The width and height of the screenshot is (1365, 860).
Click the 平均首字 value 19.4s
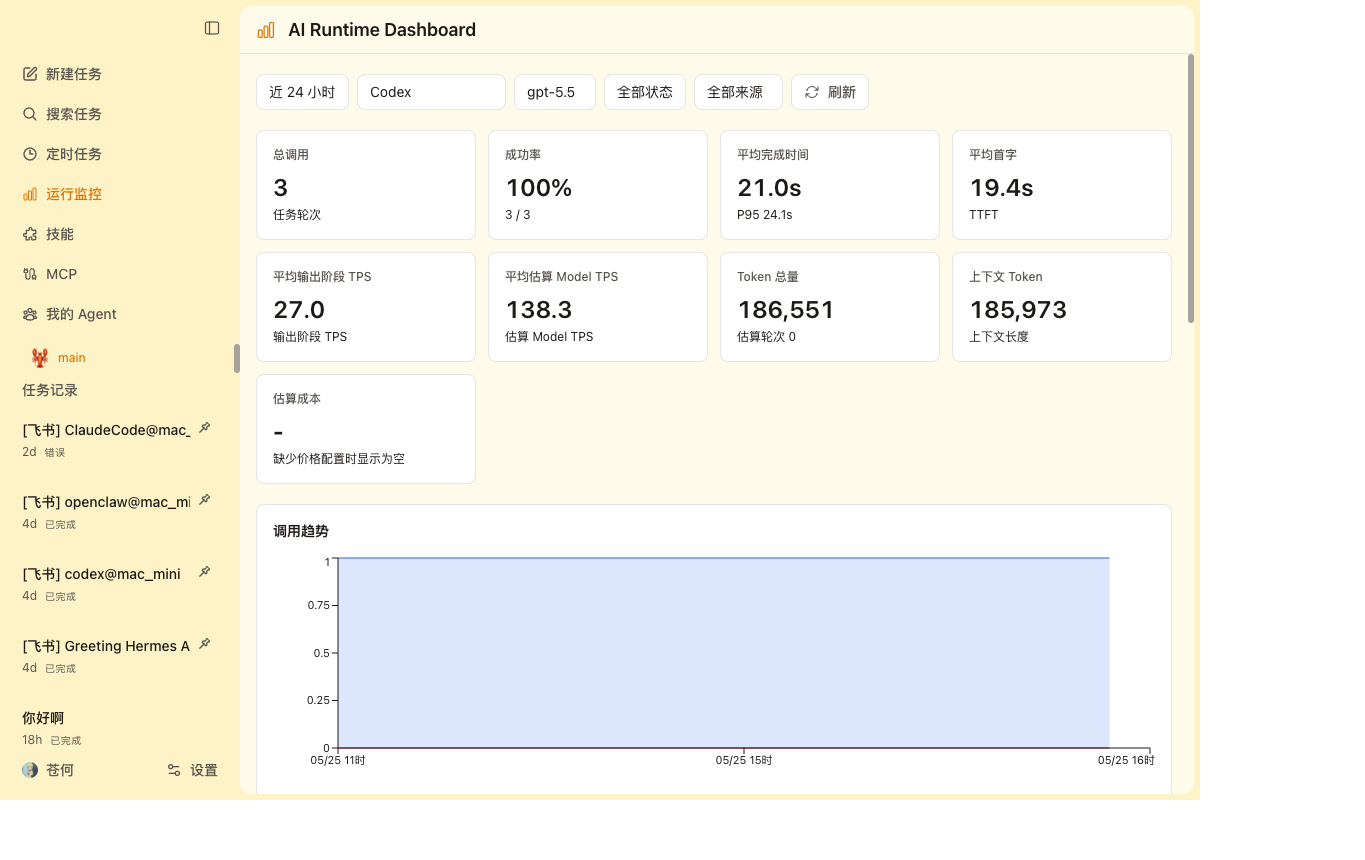pyautogui.click(x=1001, y=188)
